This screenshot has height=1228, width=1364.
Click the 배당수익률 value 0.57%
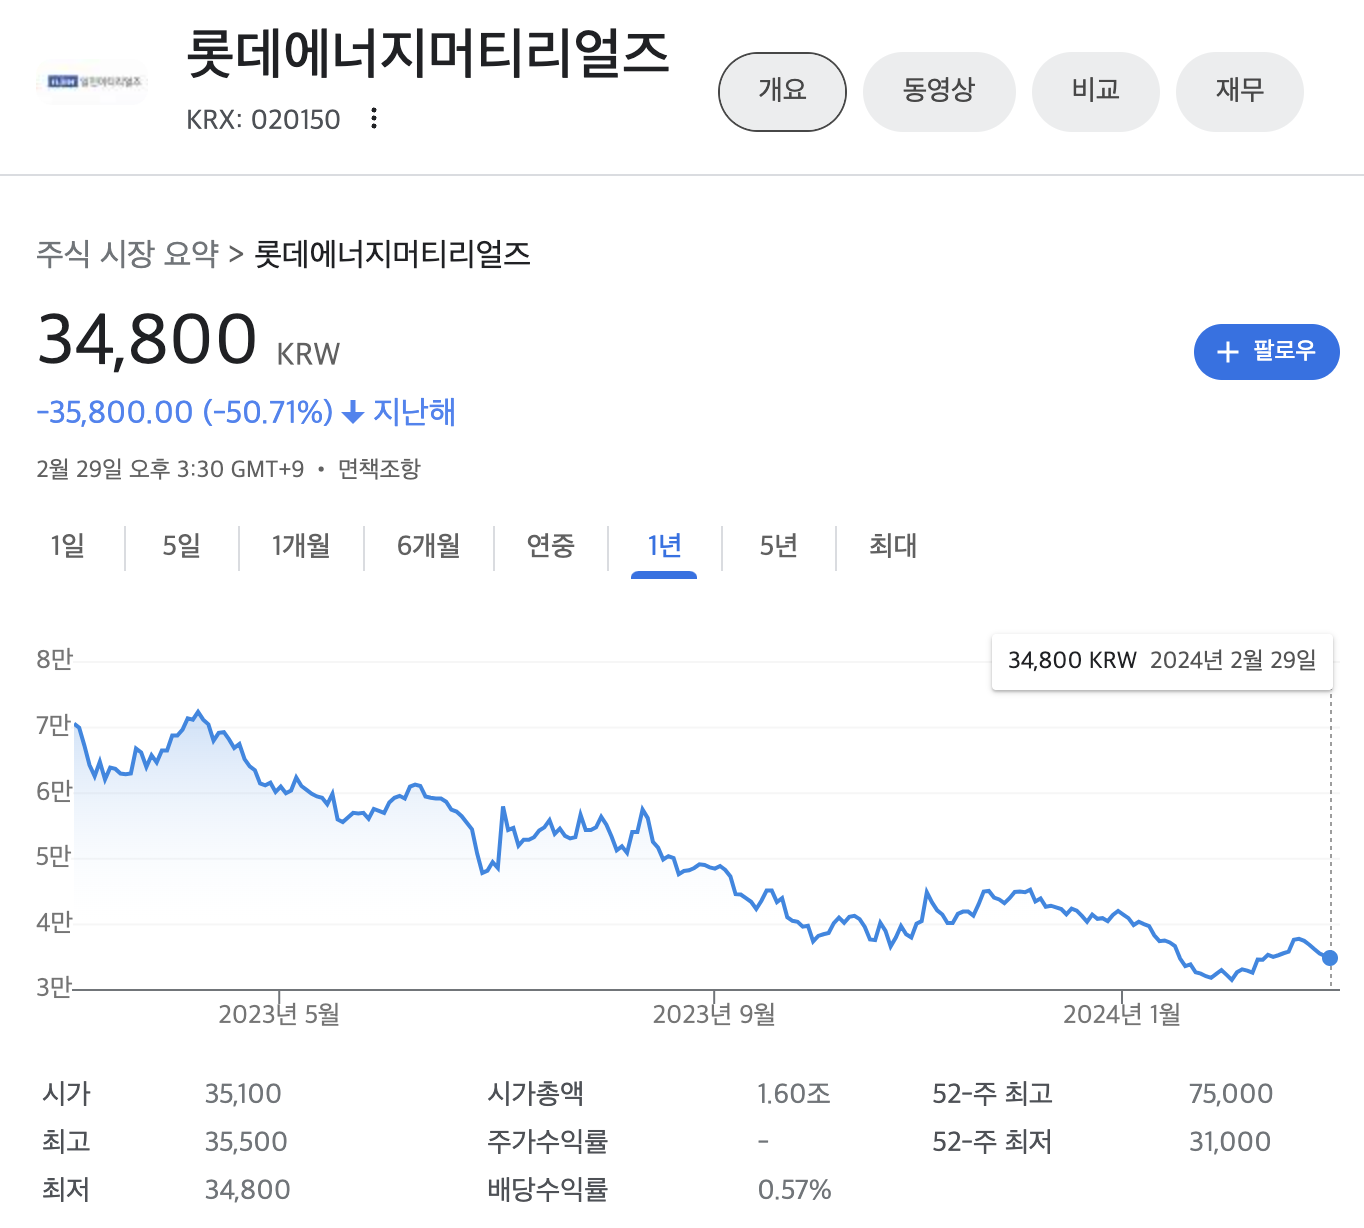click(x=795, y=1190)
